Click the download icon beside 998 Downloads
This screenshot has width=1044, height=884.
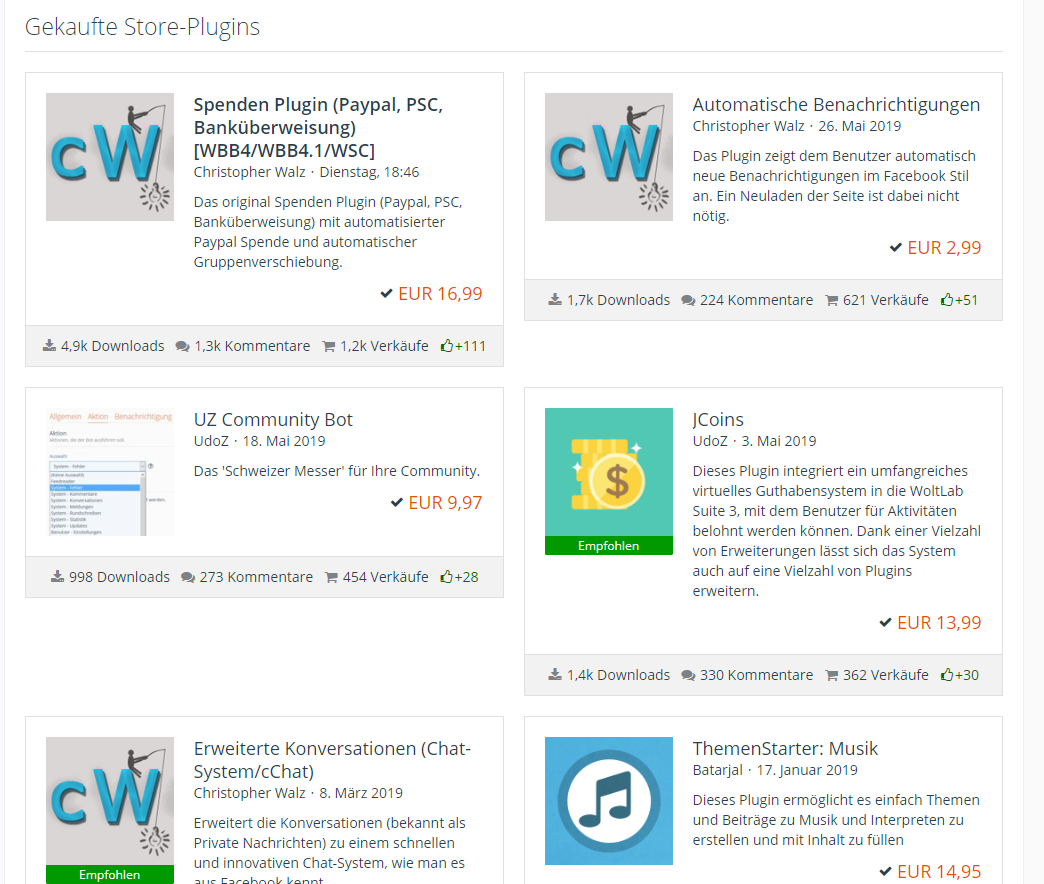coord(57,577)
